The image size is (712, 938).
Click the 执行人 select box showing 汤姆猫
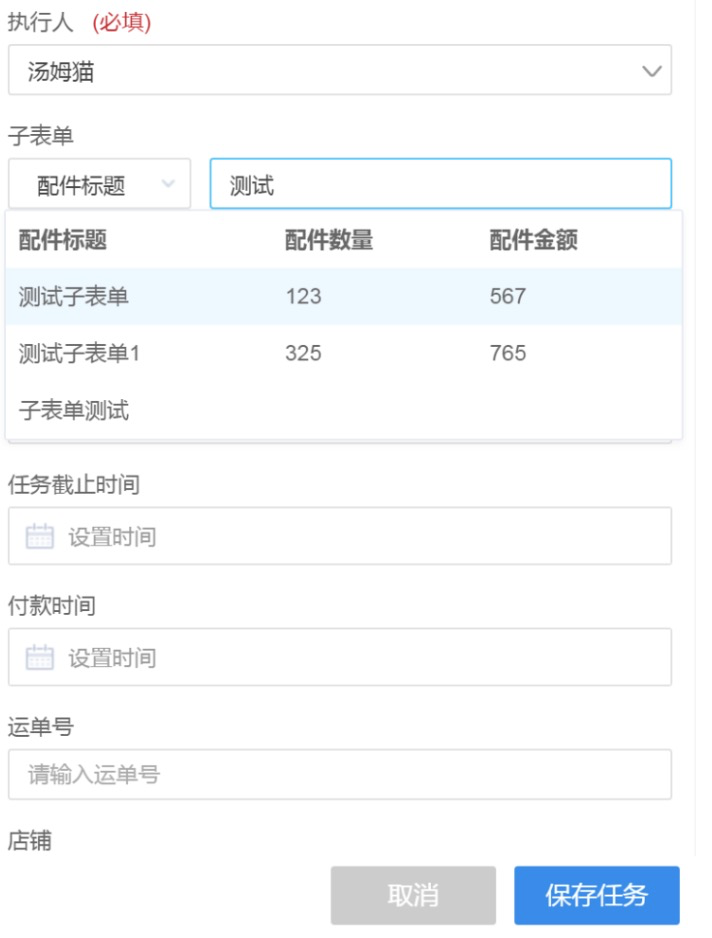pos(320,72)
